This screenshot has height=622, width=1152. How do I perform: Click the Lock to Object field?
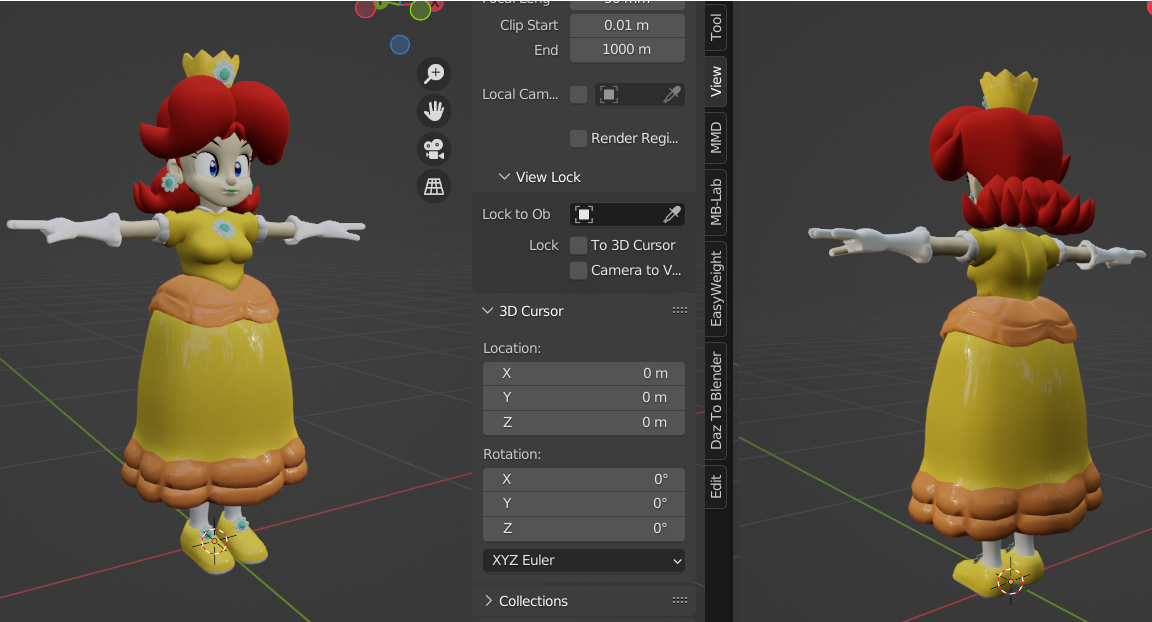[627, 214]
